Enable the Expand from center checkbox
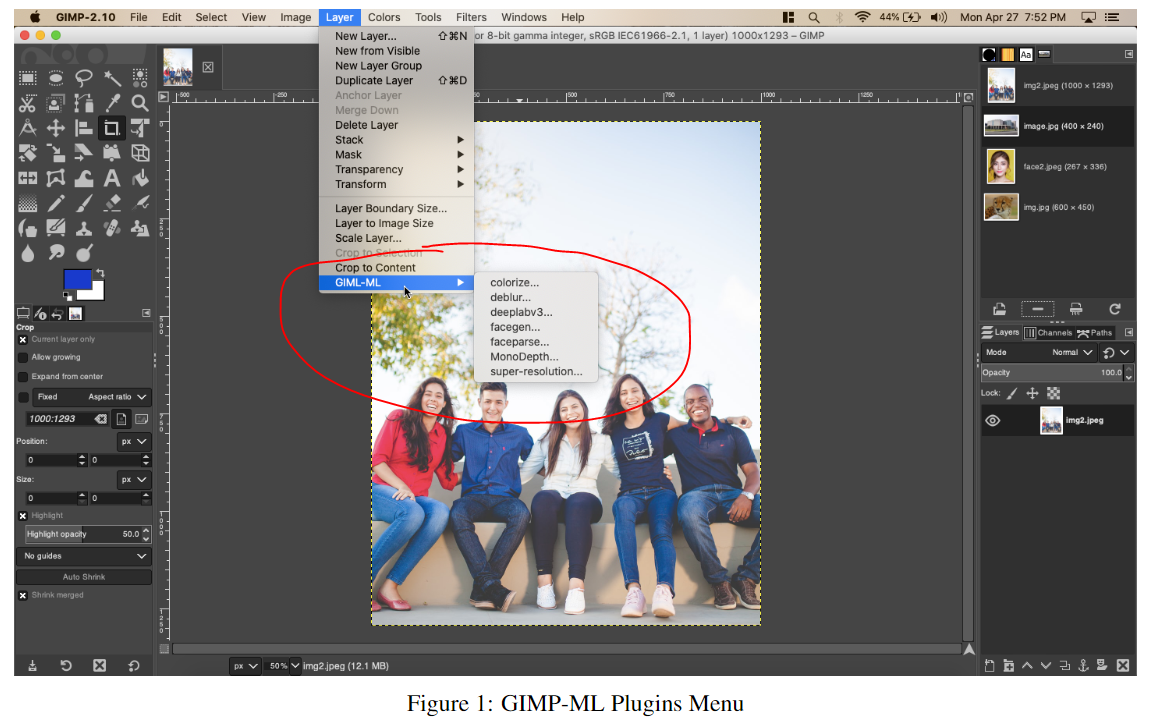 [x=24, y=375]
